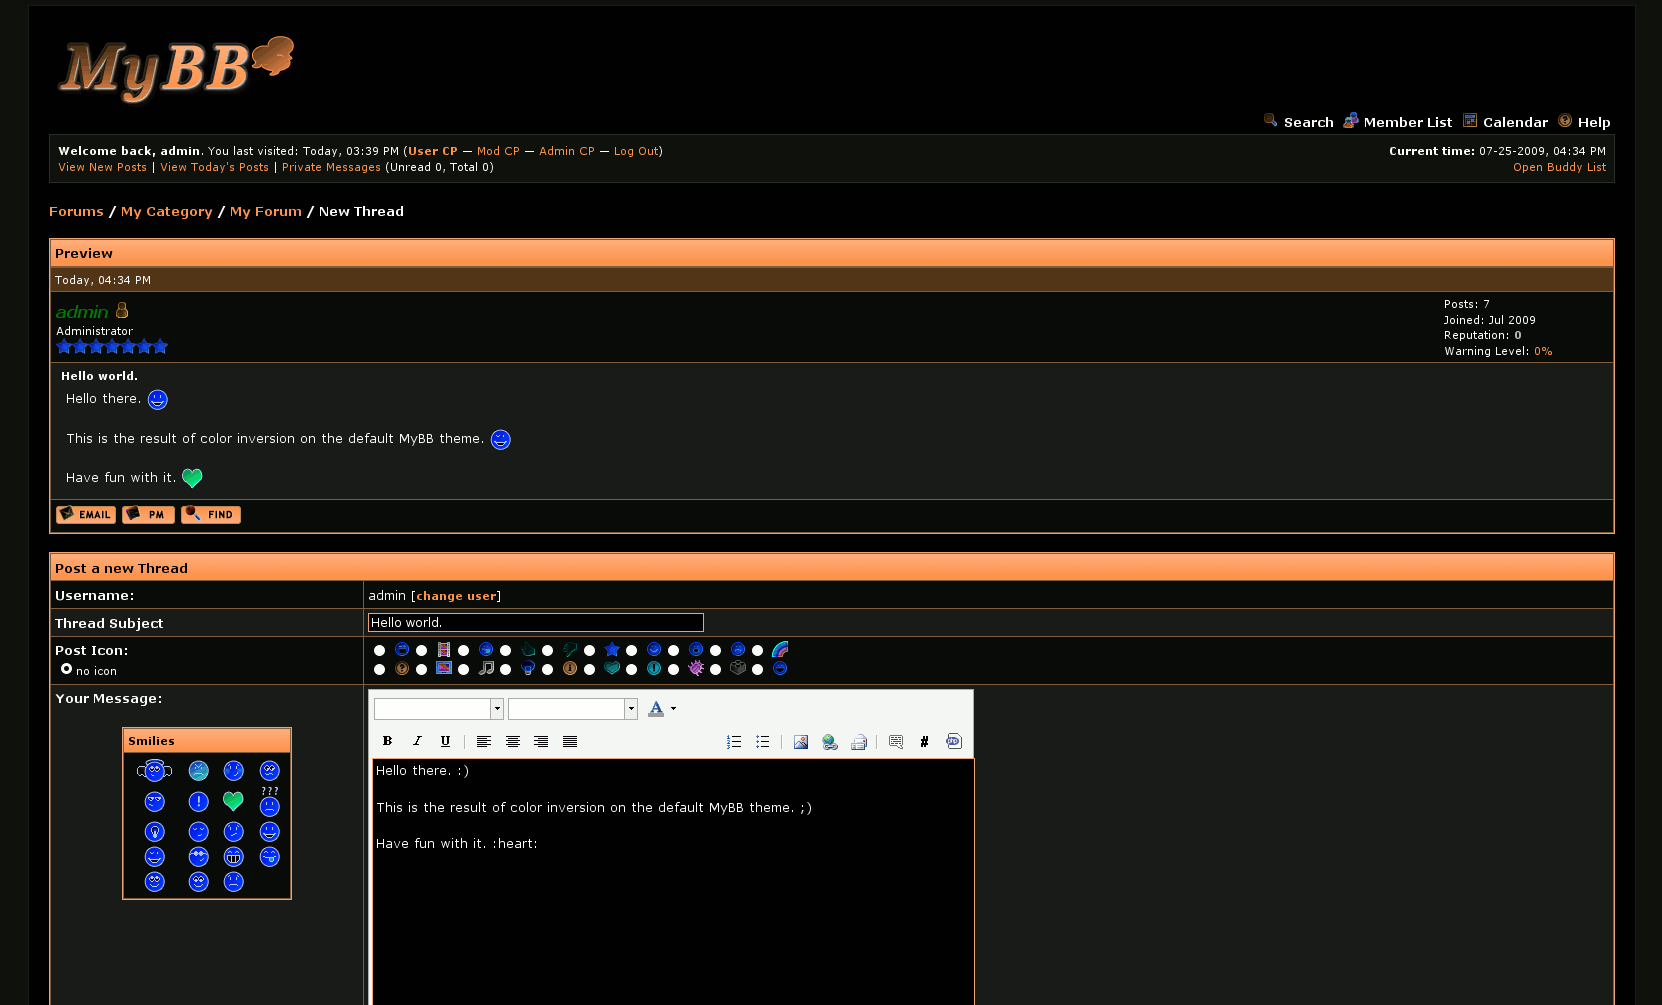
Task: Open the Help page
Action: pos(1594,122)
